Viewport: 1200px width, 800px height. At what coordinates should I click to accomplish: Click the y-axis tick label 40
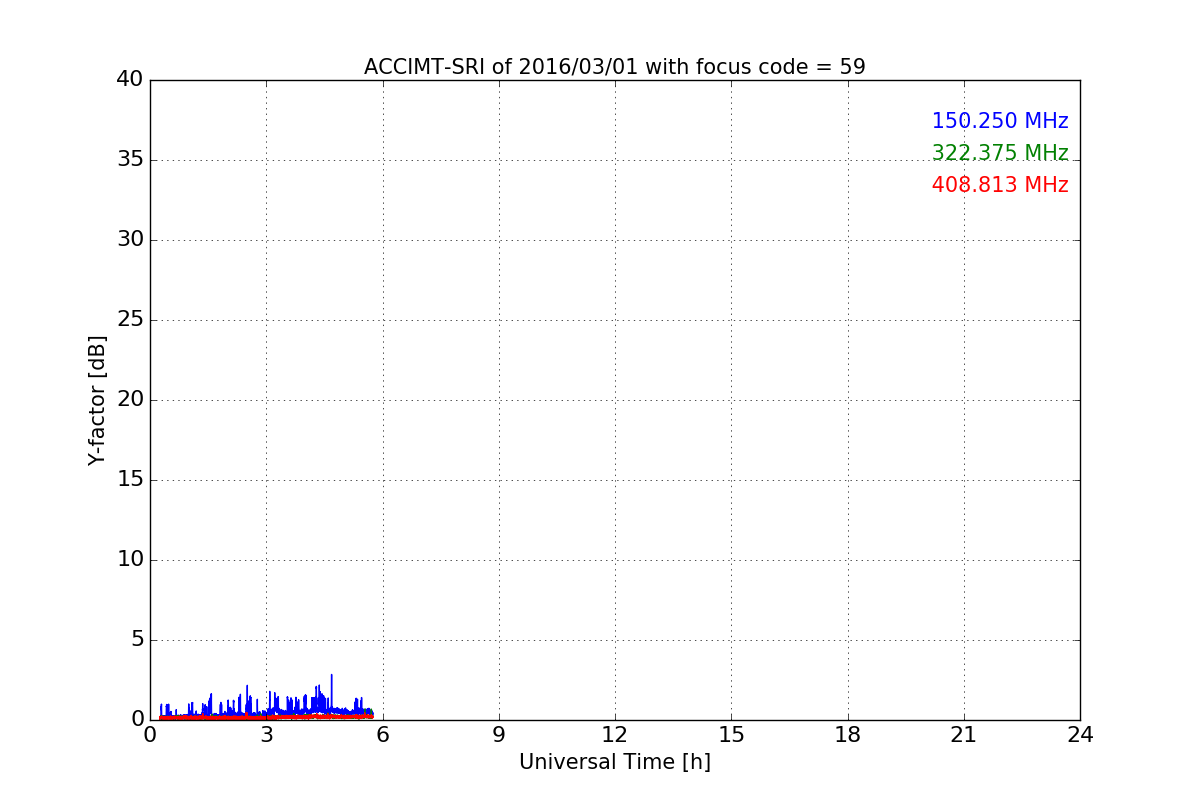point(130,80)
